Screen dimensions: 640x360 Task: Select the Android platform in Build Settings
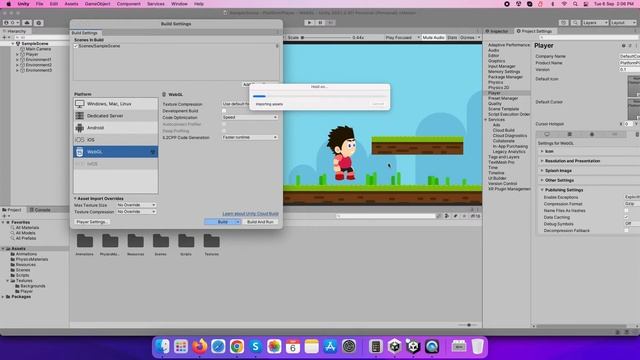coord(116,128)
